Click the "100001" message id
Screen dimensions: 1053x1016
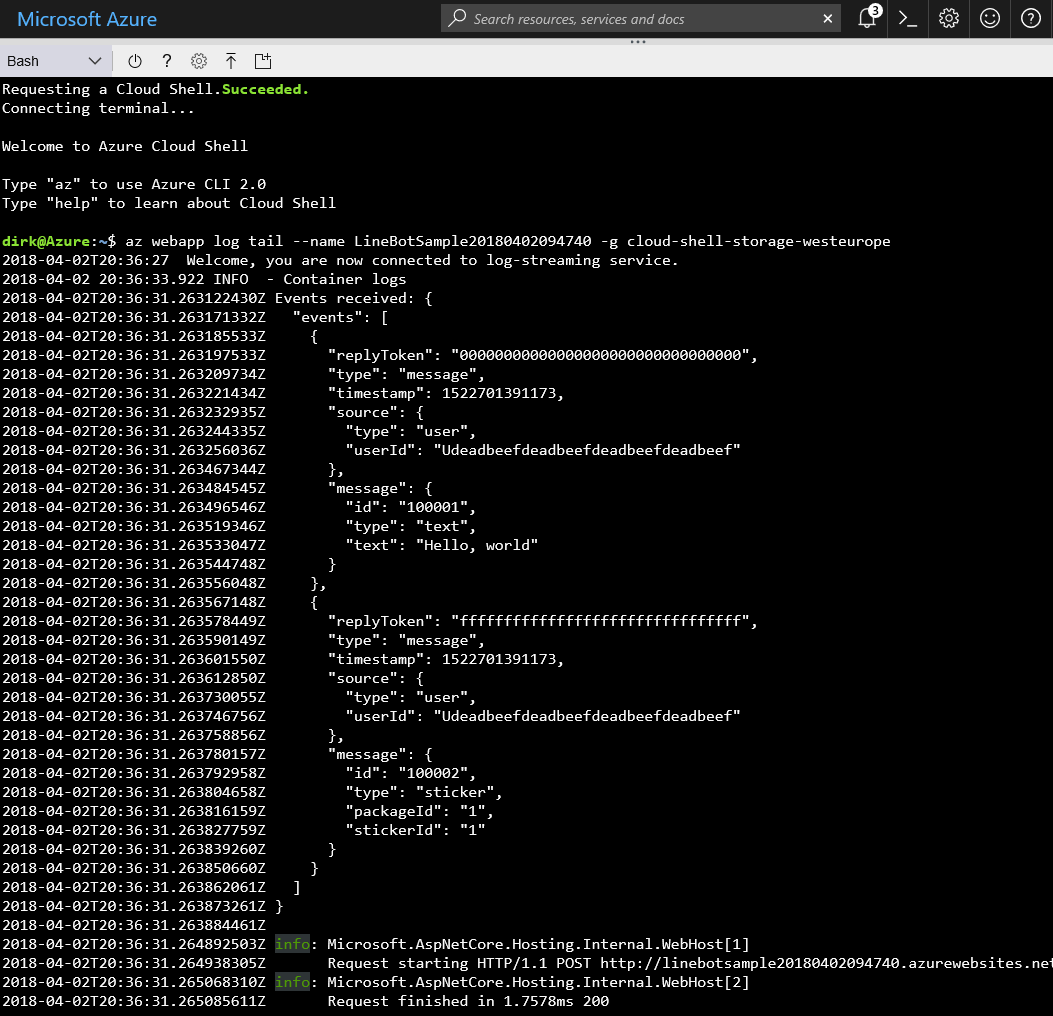click(433, 507)
